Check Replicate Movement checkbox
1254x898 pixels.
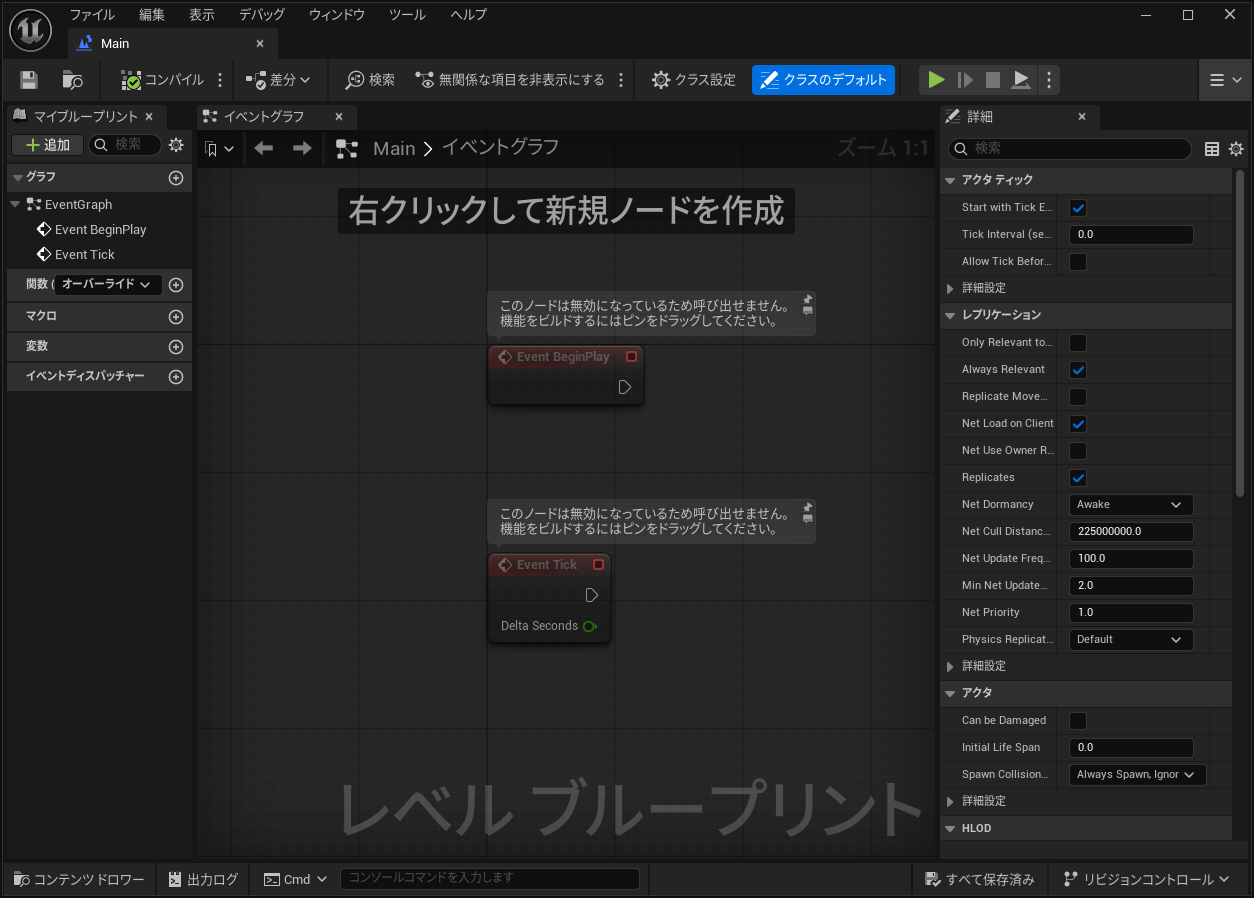pos(1078,397)
